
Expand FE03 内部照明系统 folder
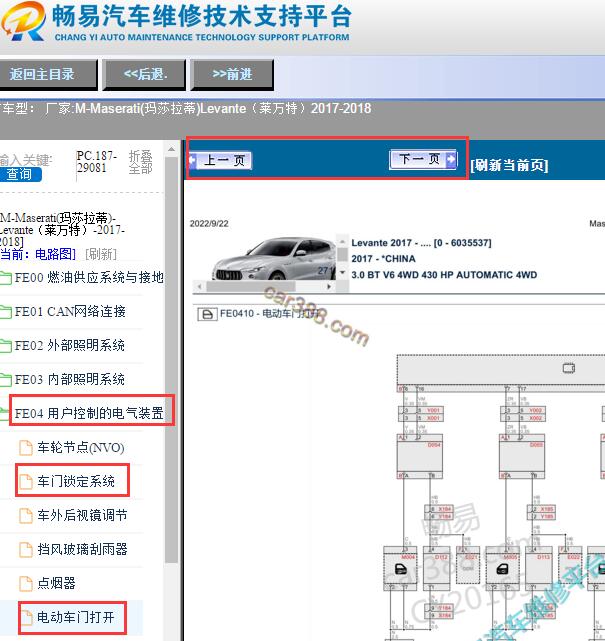[x=69, y=379]
